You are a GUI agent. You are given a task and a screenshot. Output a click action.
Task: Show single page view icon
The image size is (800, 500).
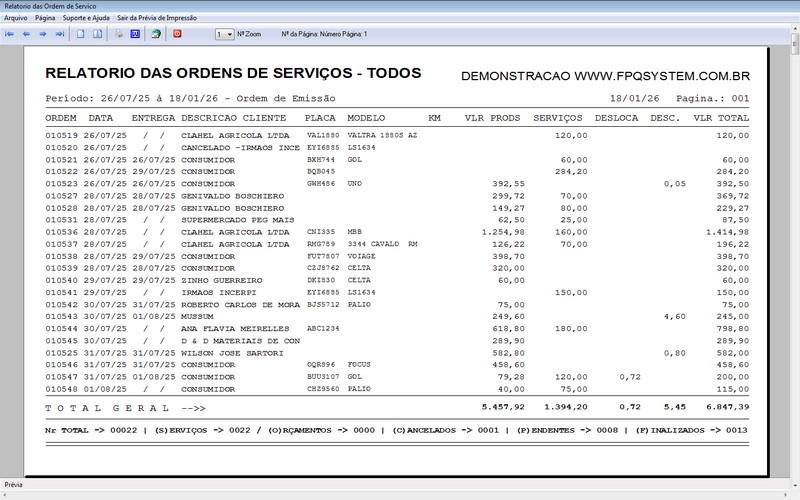pos(81,34)
